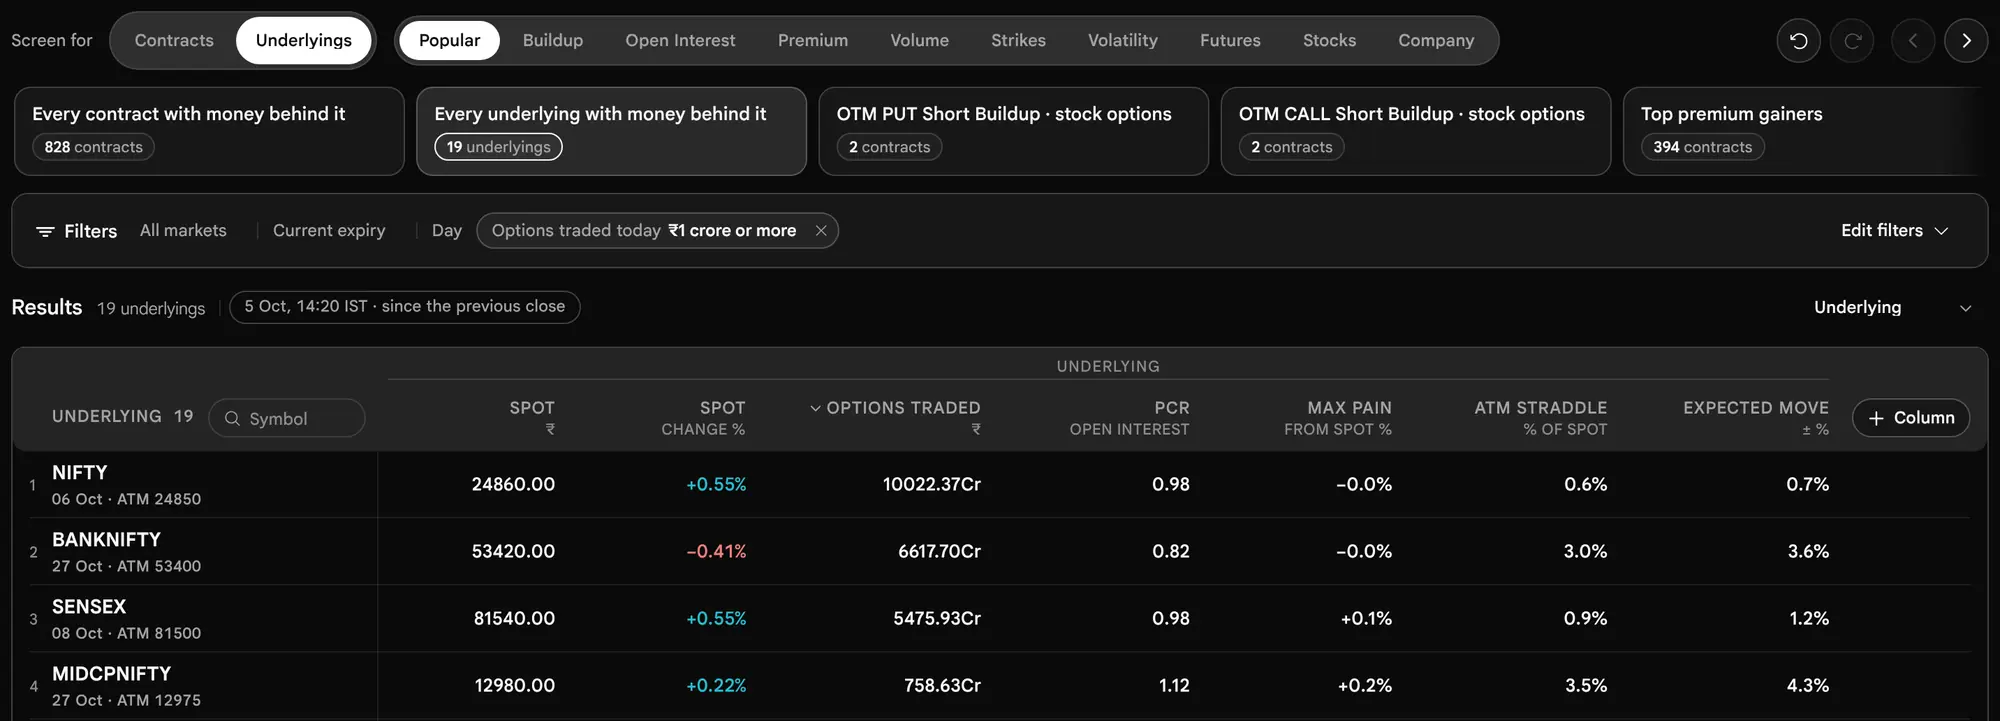Select OTM CALL Short Buildup stock options card
The image size is (2000, 721).
[1415, 131]
